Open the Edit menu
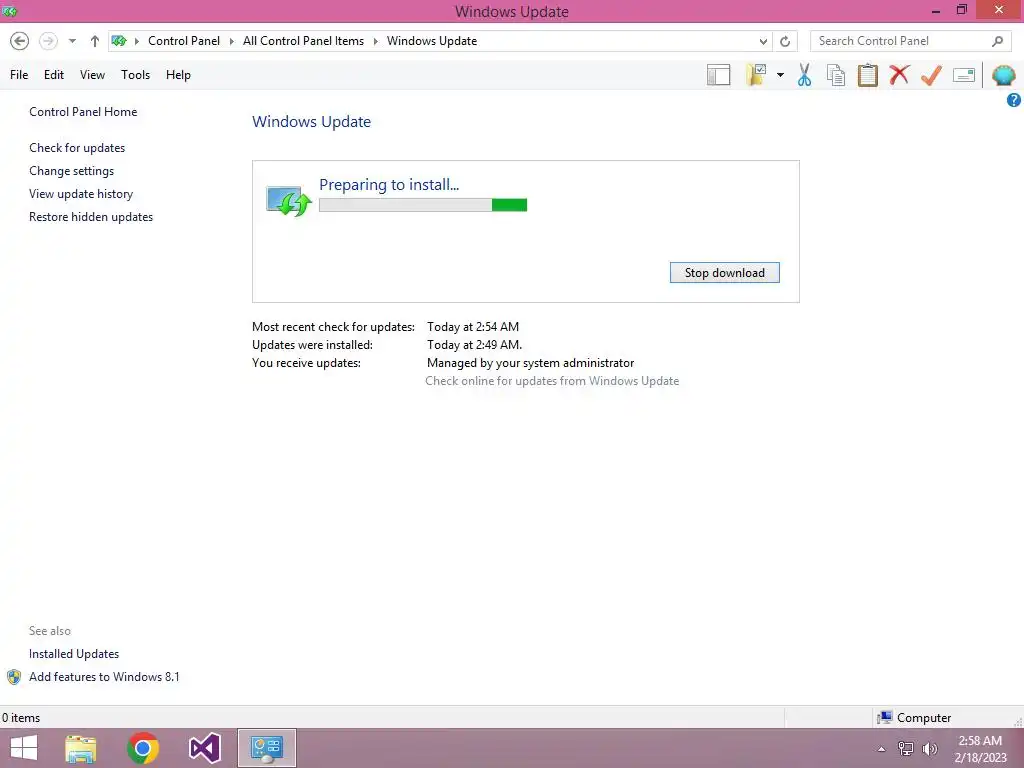 point(54,75)
